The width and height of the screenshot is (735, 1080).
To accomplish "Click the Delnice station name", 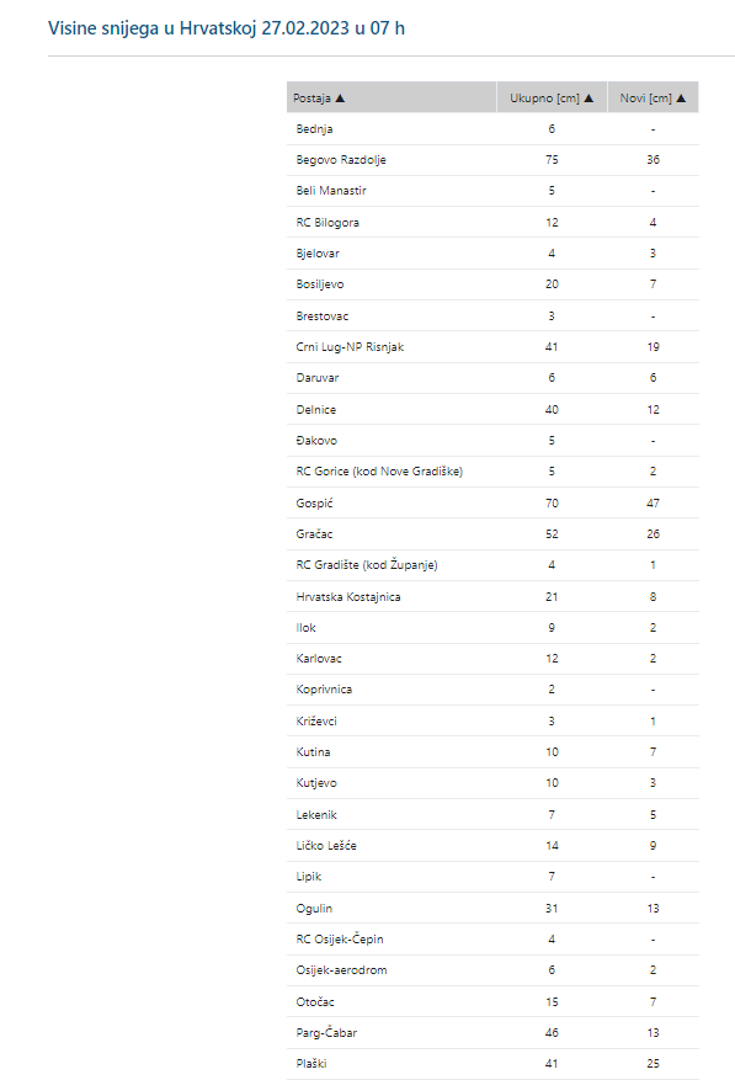I will click(x=318, y=409).
